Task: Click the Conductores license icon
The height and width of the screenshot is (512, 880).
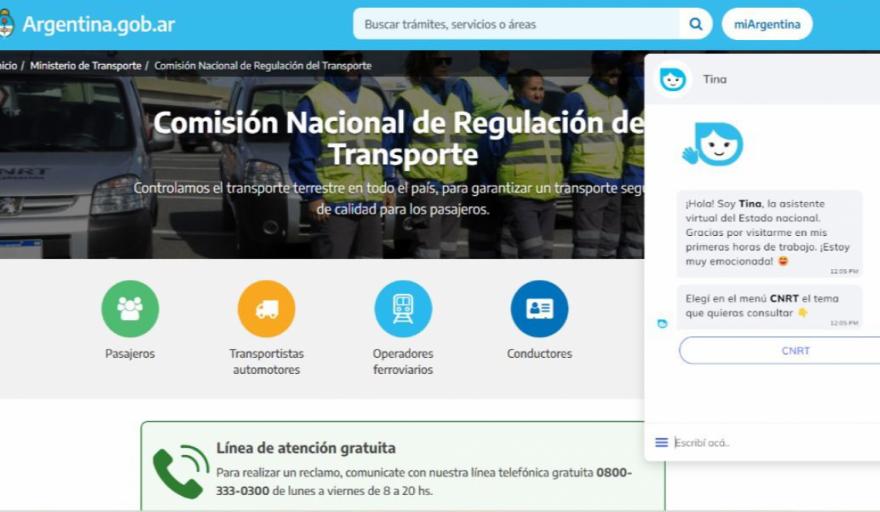Action: coord(539,309)
